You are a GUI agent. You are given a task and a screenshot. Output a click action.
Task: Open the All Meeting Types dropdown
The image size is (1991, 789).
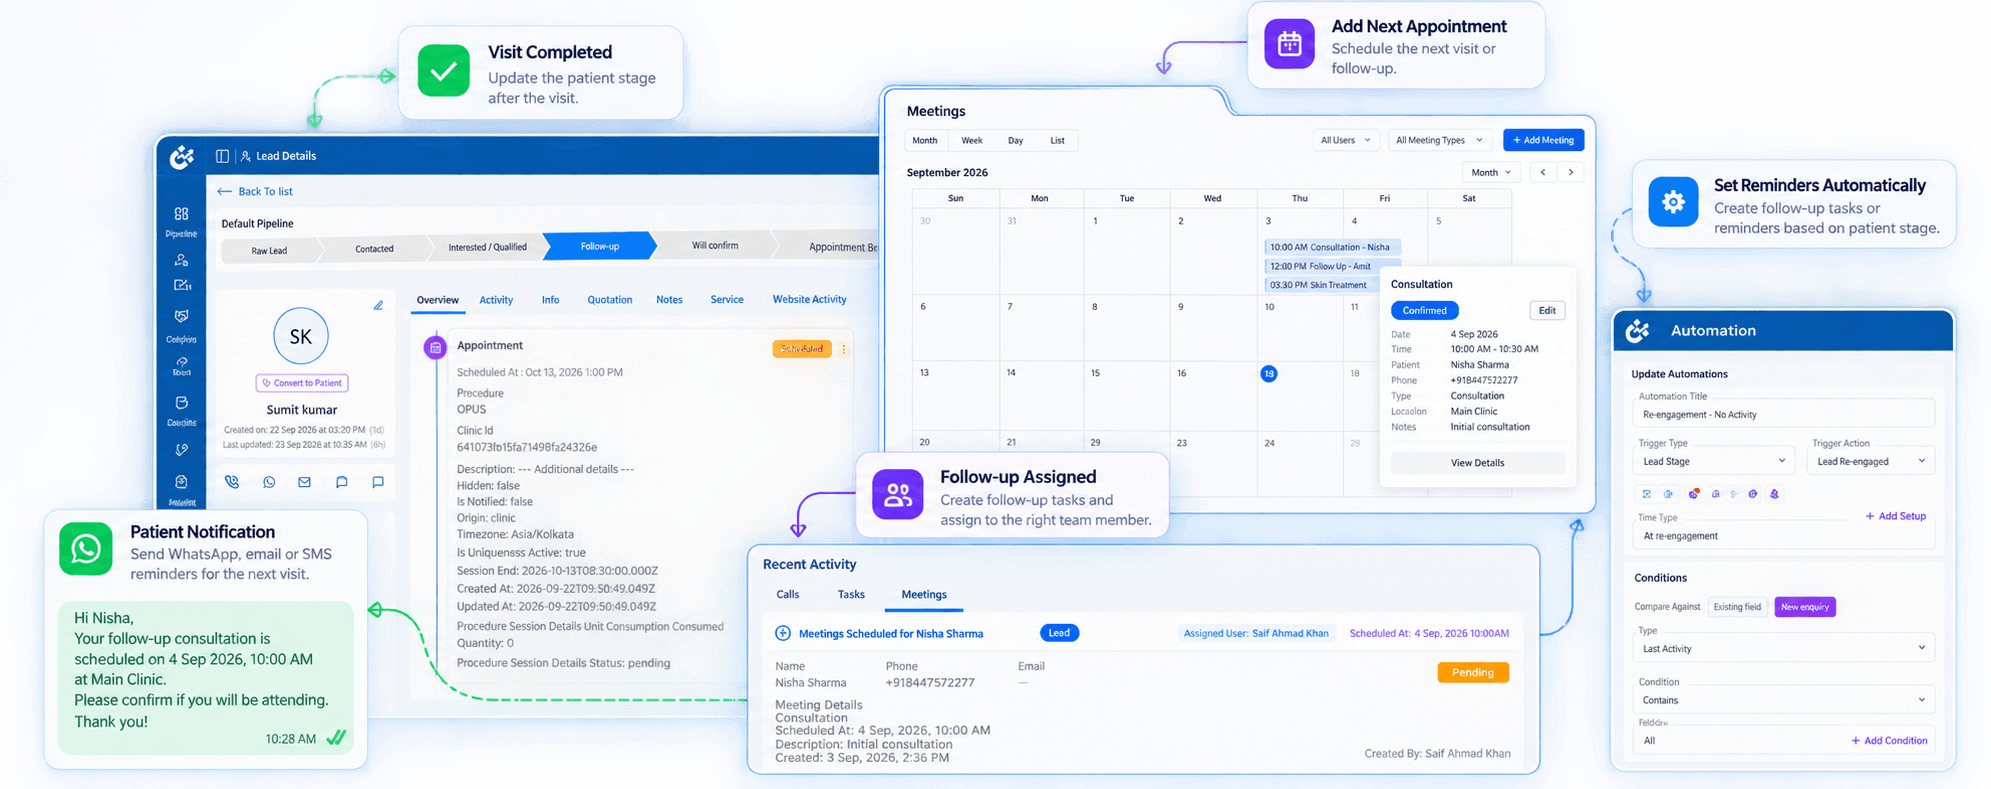tap(1439, 140)
